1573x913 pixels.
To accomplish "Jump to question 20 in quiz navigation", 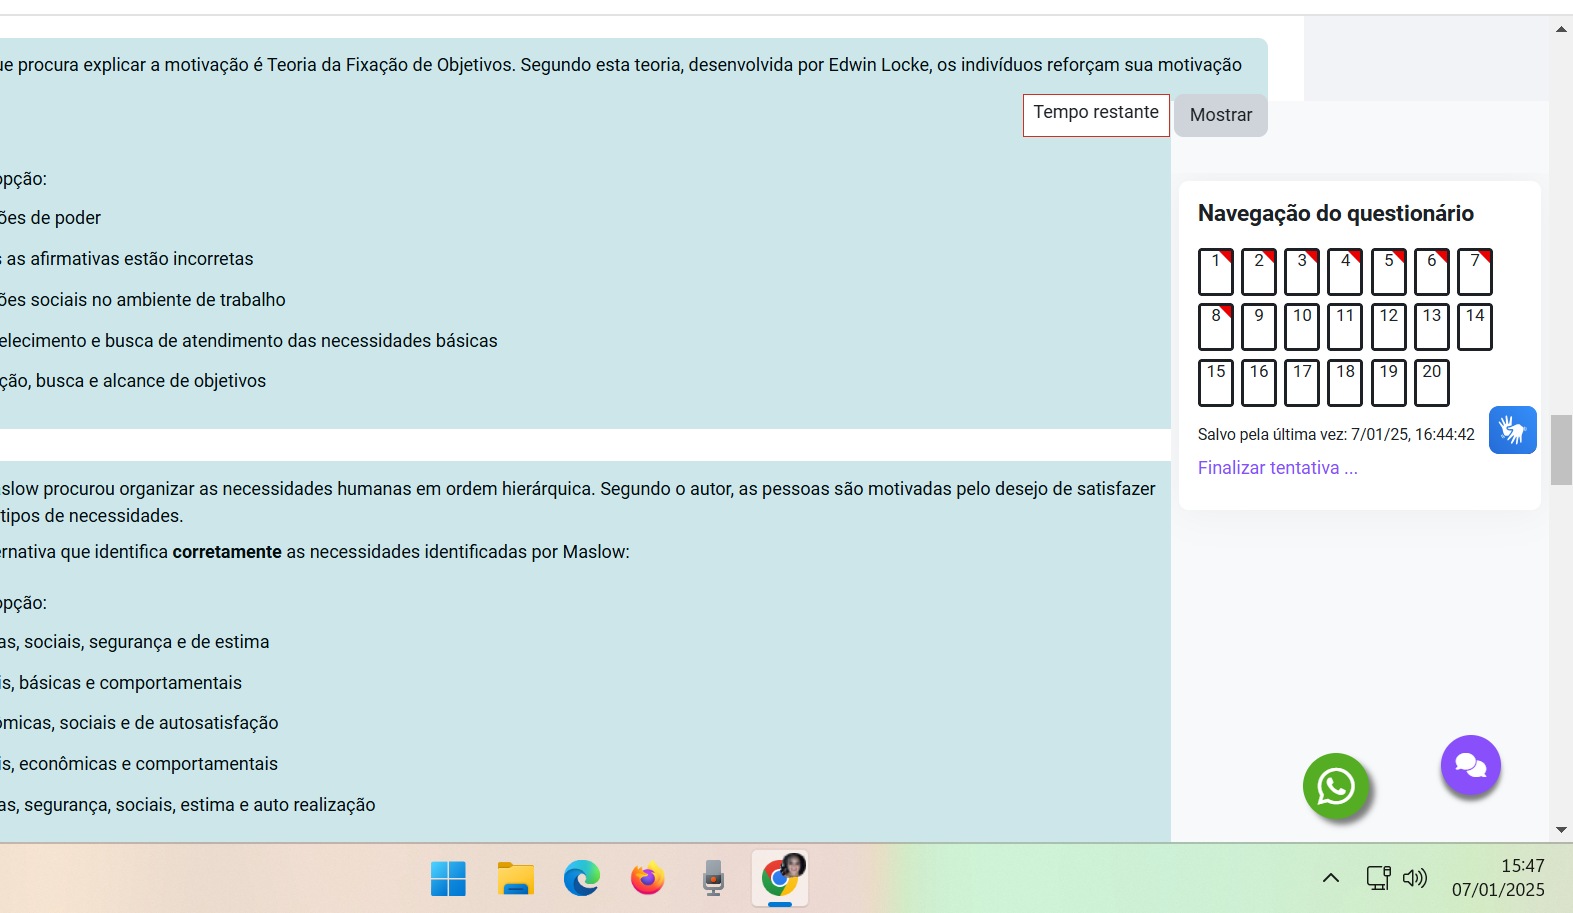I will point(1431,383).
